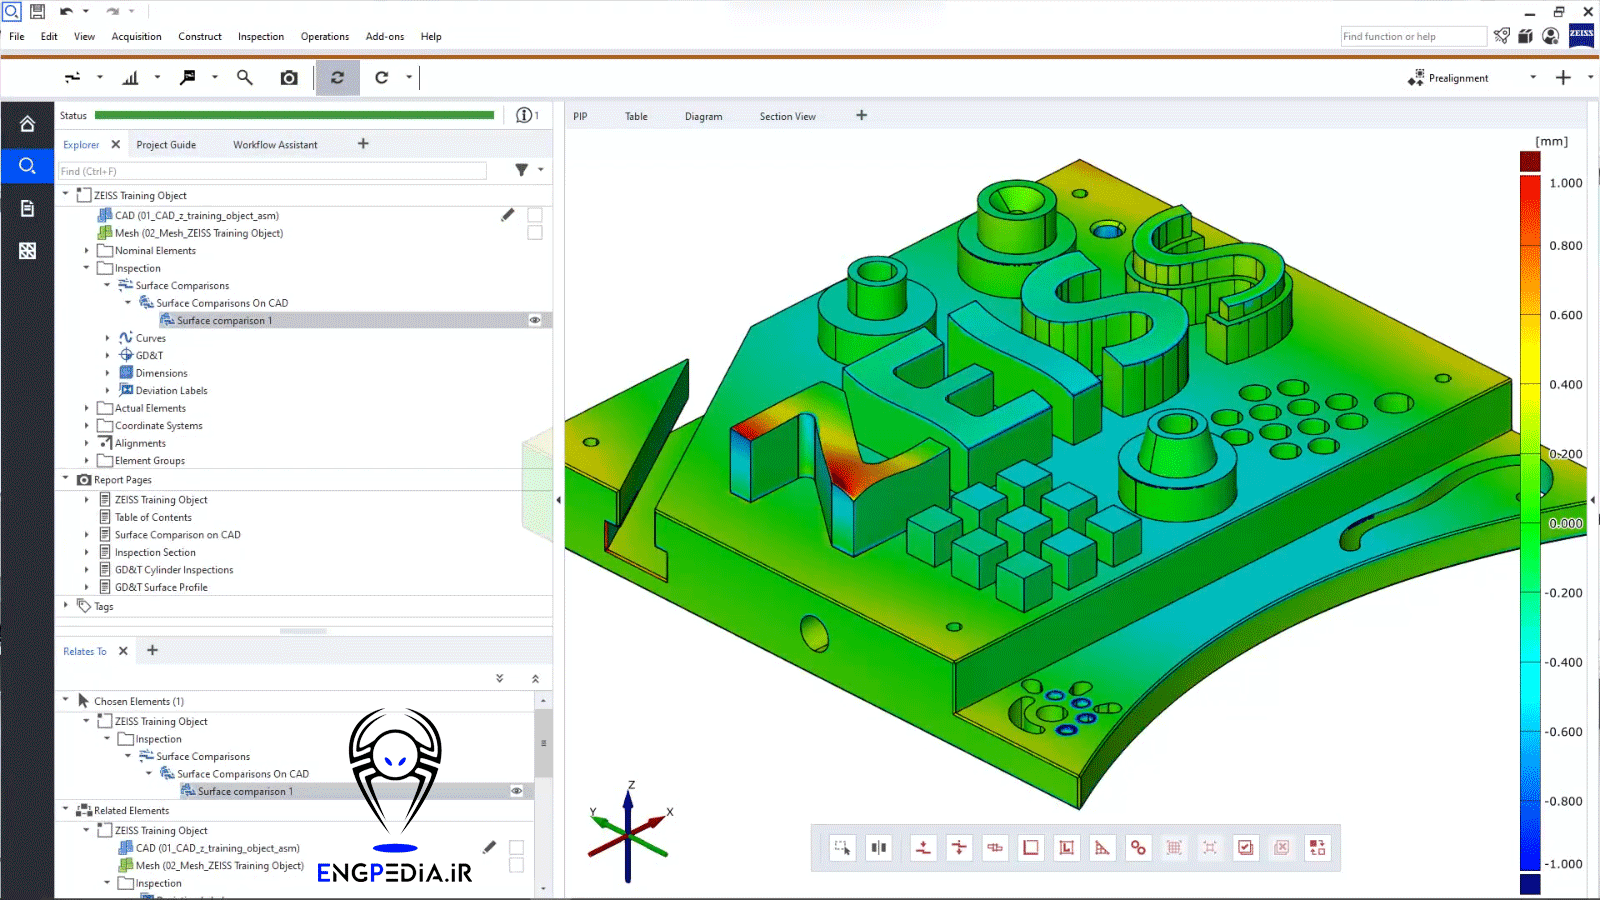Click the filter funnel icon in Explorer
This screenshot has height=900, width=1600.
point(521,170)
